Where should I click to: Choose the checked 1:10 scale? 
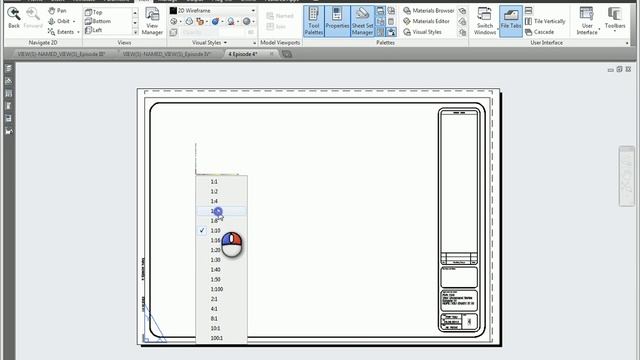pyautogui.click(x=222, y=231)
